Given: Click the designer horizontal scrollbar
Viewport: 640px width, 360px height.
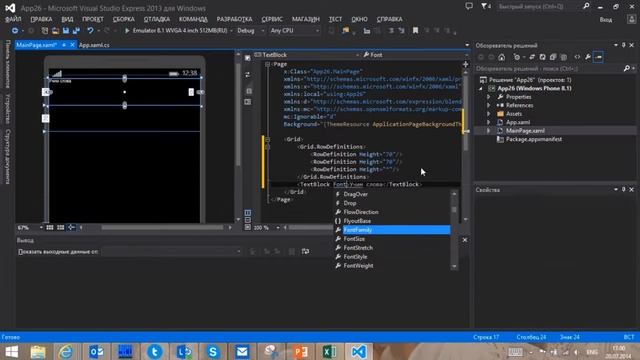Looking at the screenshot, I should pyautogui.click(x=162, y=227).
